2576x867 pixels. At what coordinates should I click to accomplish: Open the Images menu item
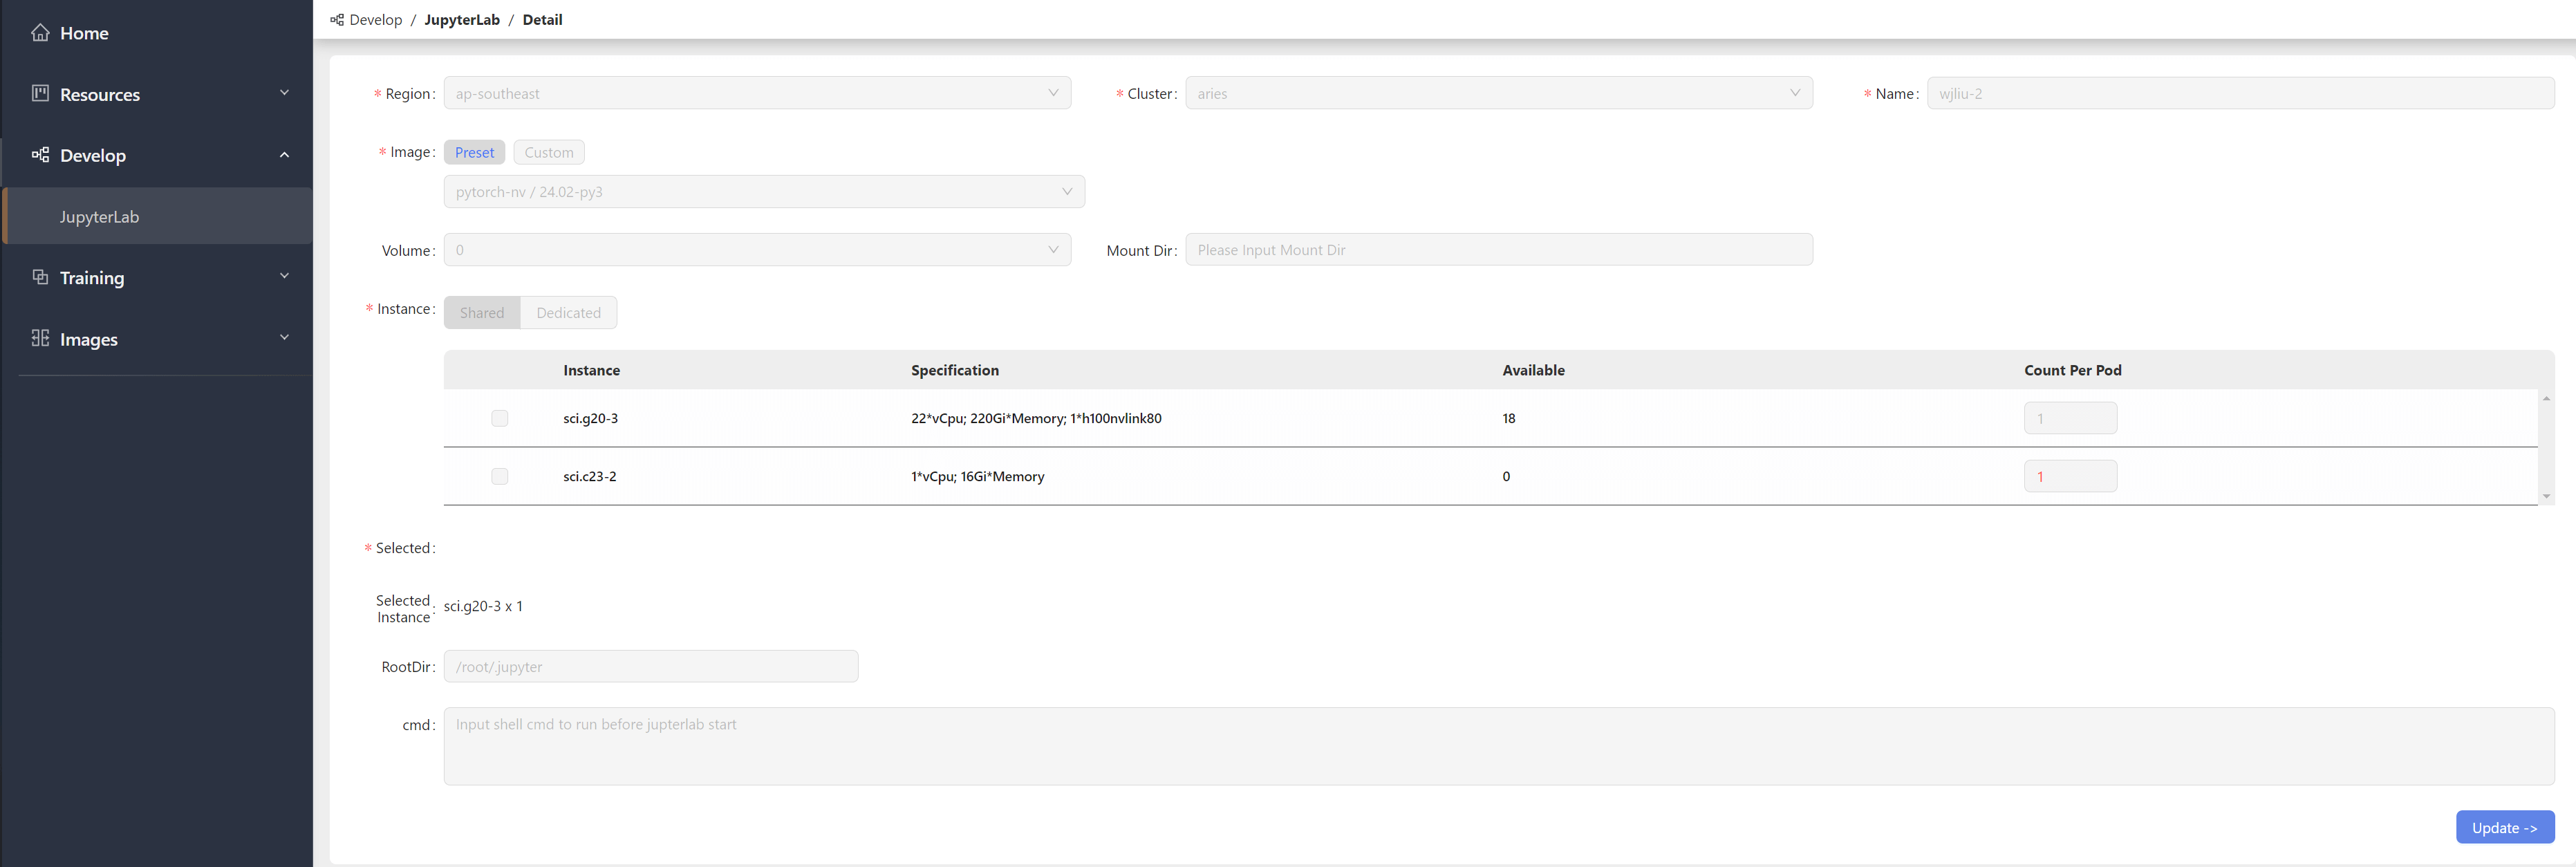pyautogui.click(x=157, y=339)
